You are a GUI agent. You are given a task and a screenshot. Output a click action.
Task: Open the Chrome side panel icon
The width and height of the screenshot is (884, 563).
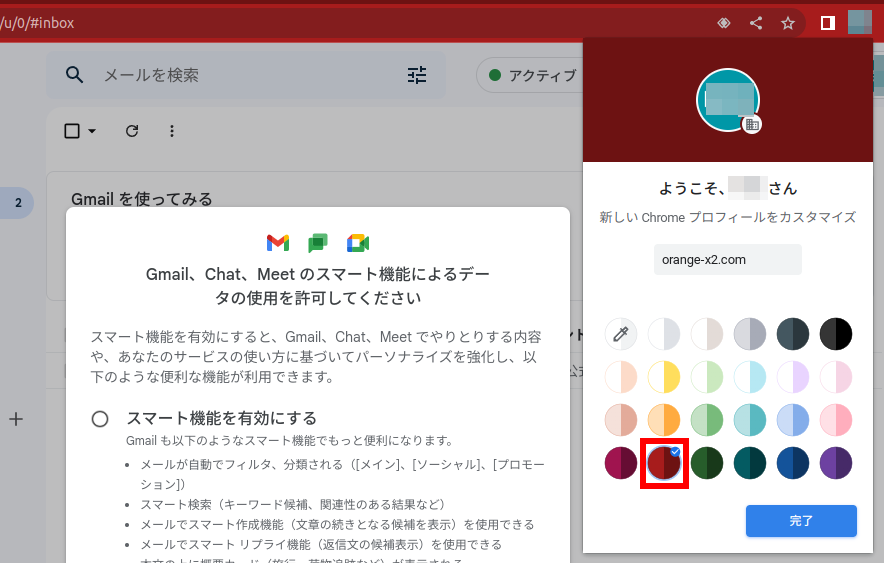pos(827,23)
